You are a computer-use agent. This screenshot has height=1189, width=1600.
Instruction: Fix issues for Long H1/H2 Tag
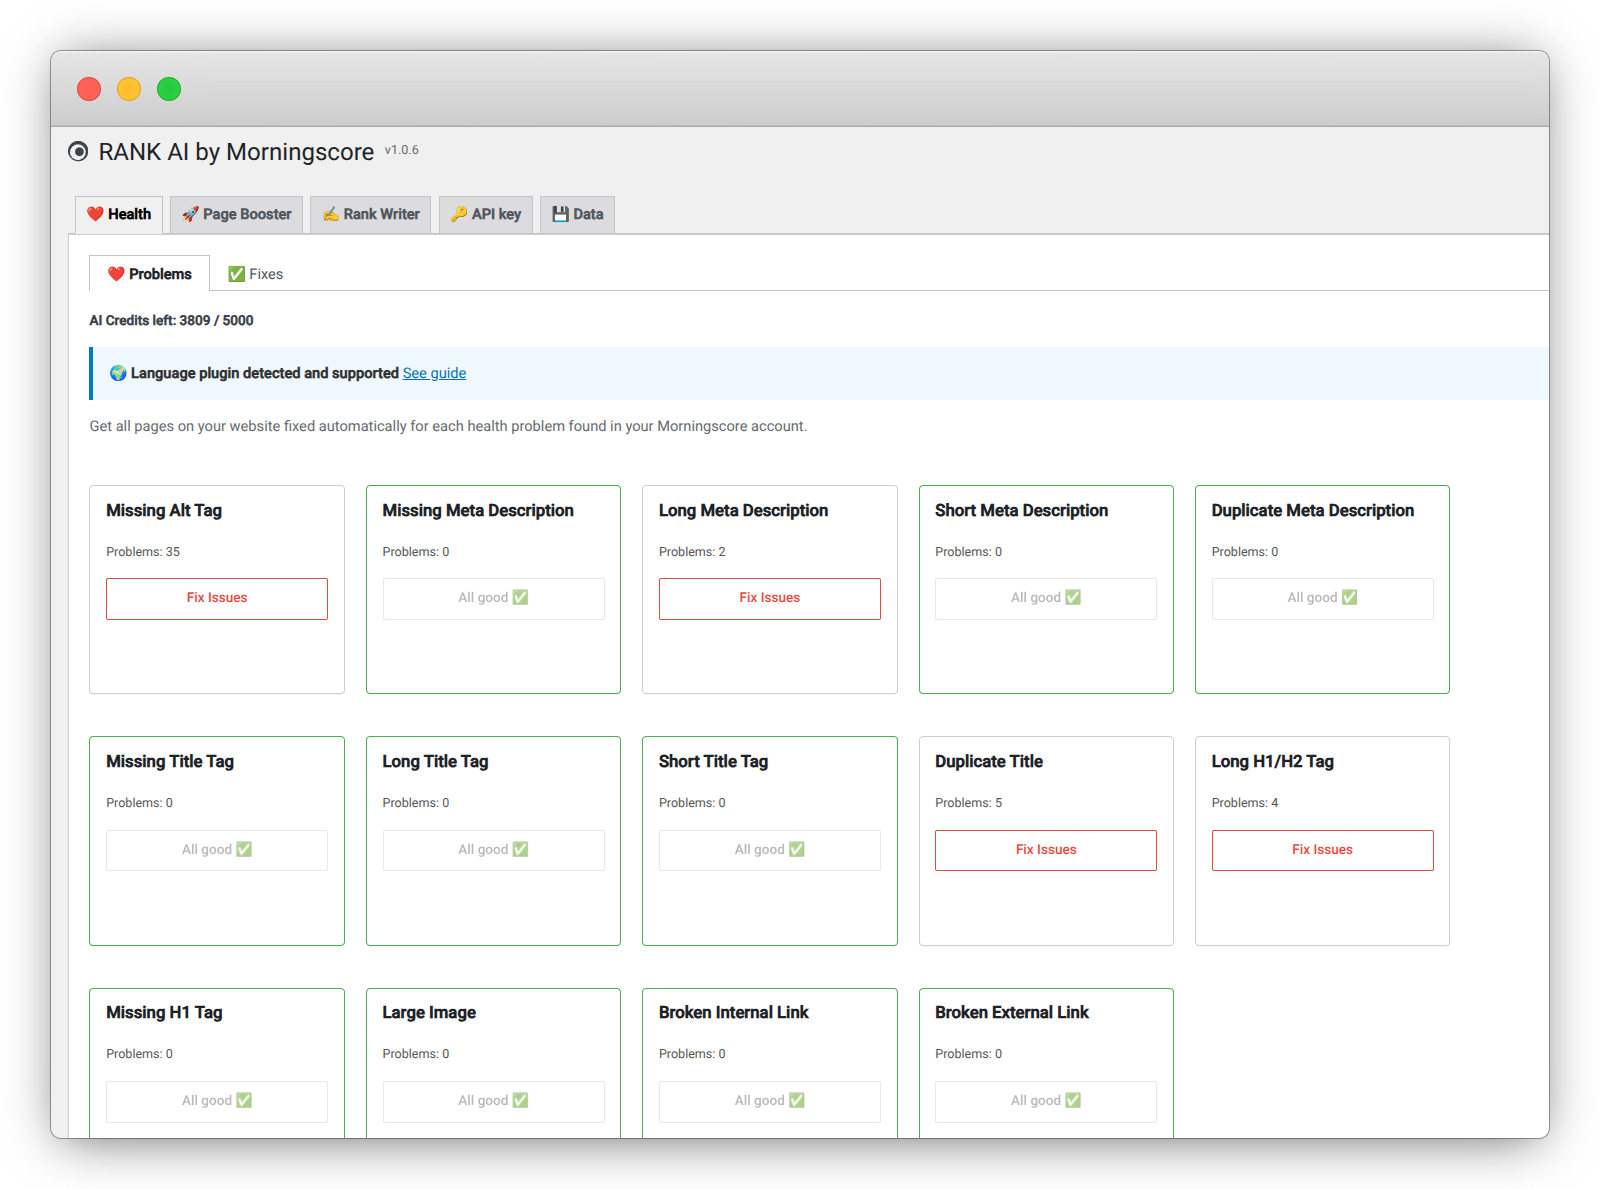1322,850
